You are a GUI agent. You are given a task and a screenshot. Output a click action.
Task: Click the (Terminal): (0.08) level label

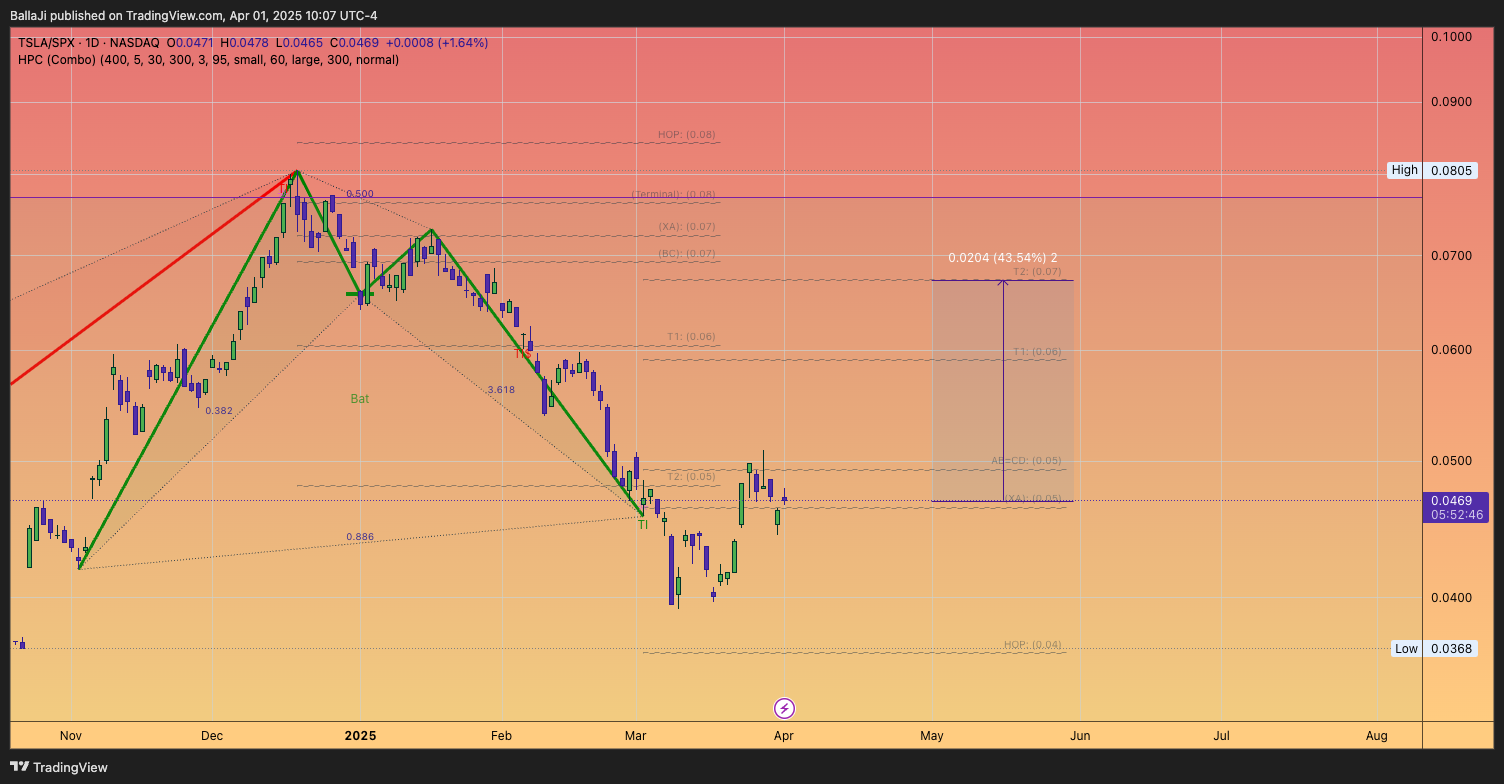tap(673, 195)
